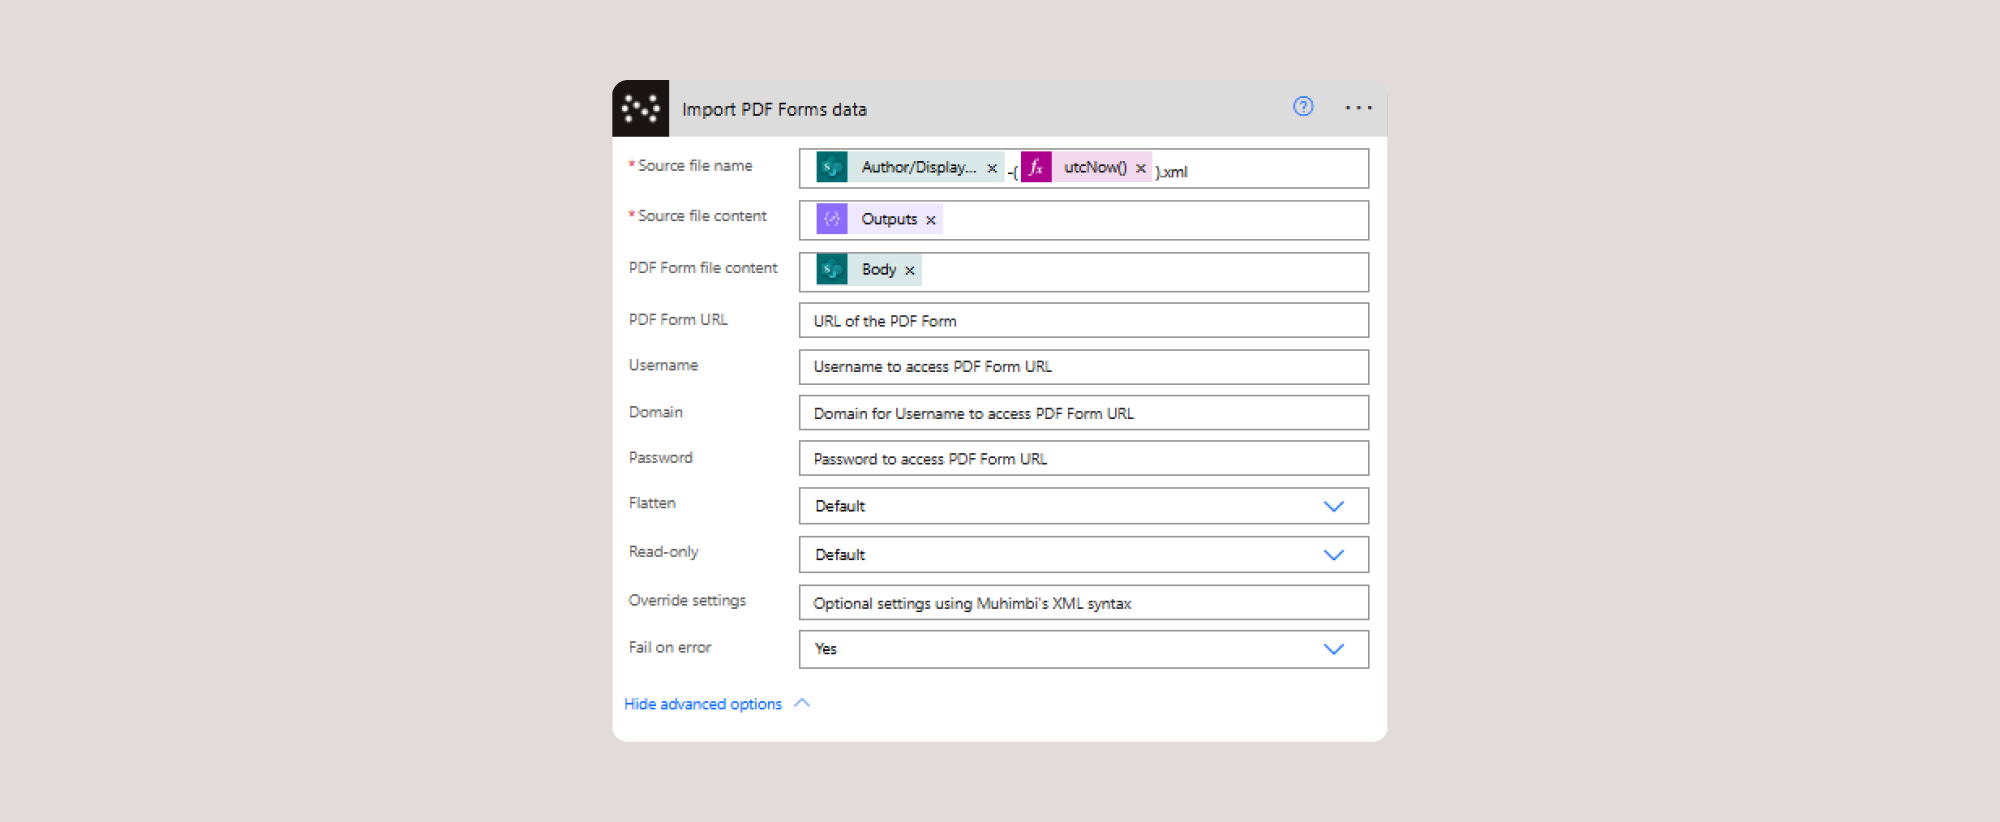Select the Password input field
The height and width of the screenshot is (822, 2000).
point(1083,459)
